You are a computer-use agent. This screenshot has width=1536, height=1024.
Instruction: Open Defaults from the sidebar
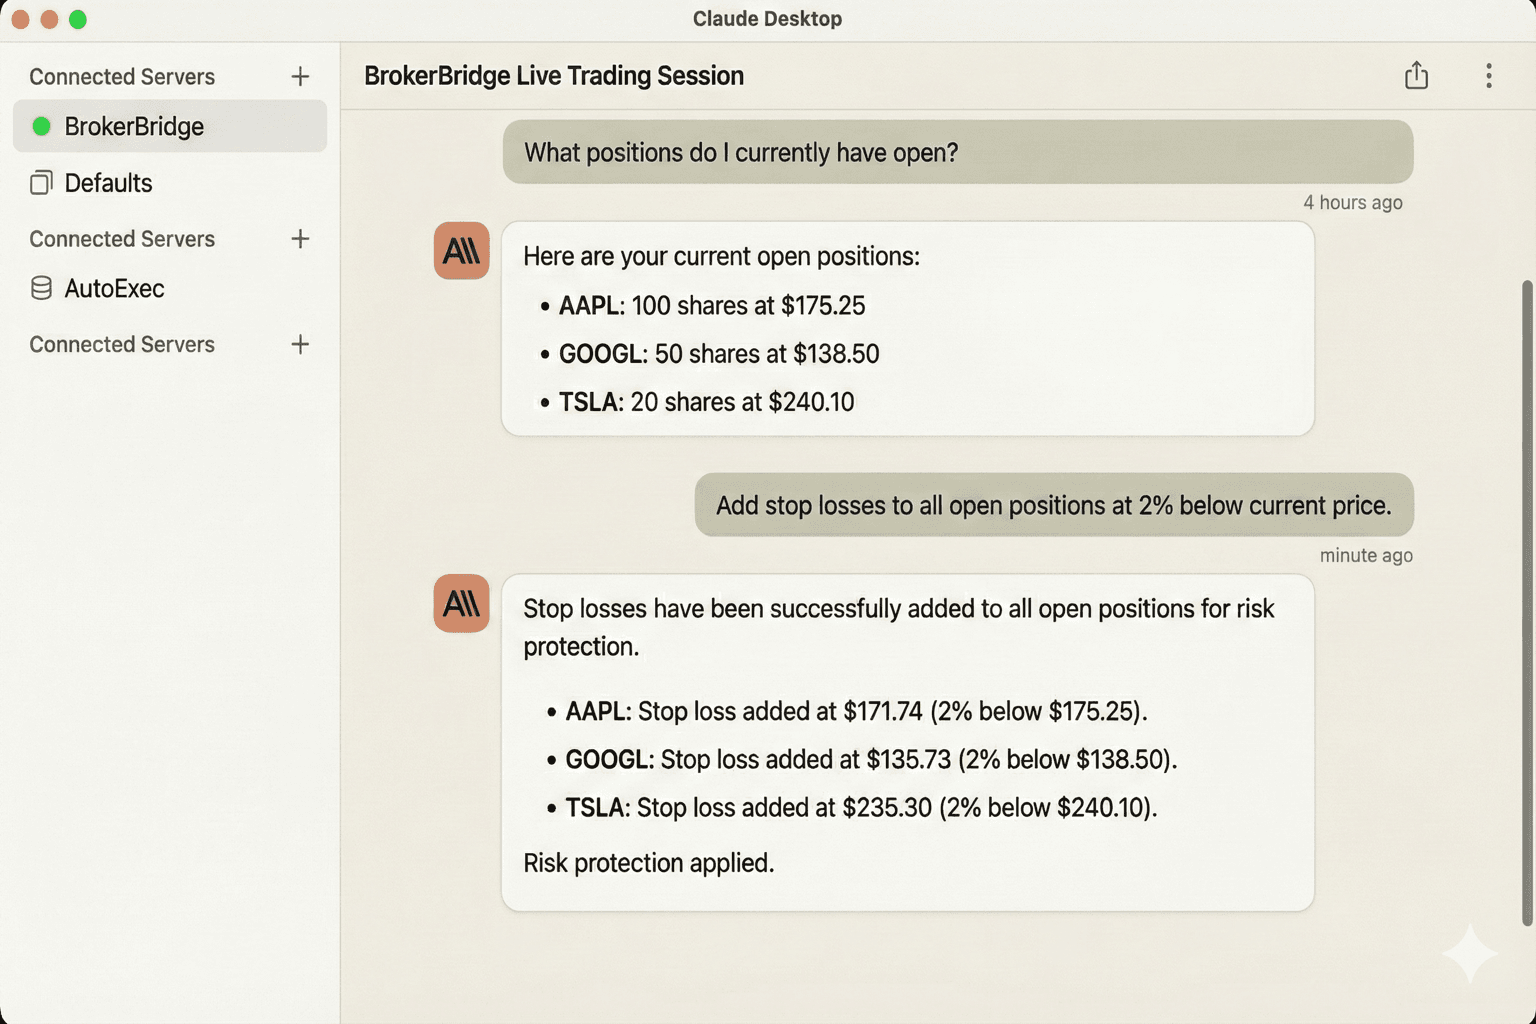pyautogui.click(x=108, y=182)
